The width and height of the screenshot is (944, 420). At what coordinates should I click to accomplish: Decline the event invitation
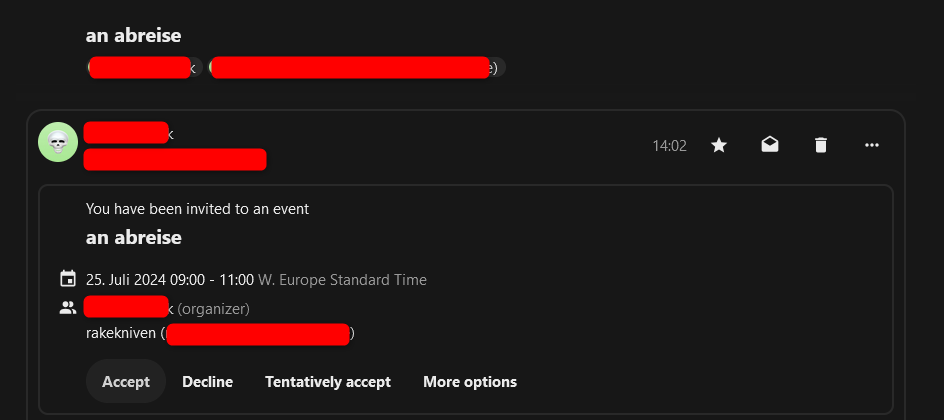point(207,381)
